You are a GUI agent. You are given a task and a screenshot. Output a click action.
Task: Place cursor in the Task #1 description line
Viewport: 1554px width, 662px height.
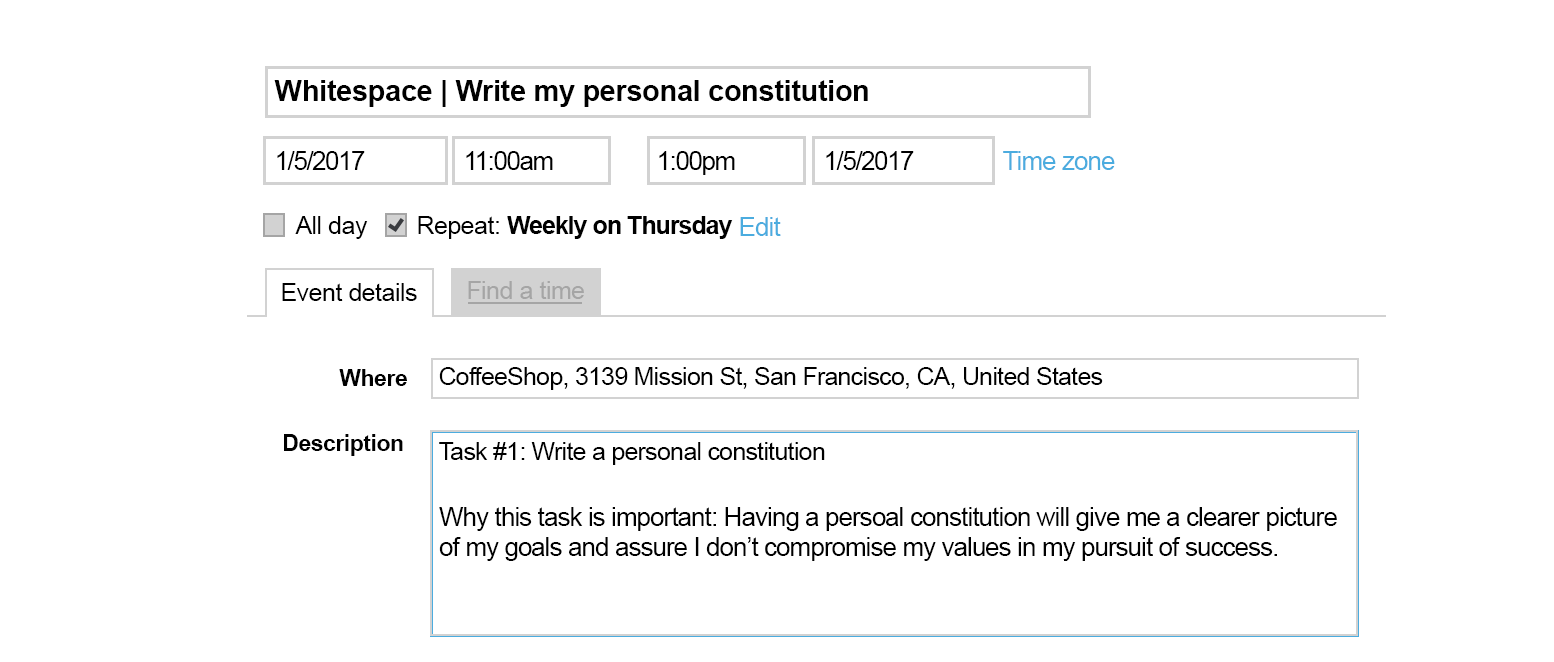[x=630, y=452]
